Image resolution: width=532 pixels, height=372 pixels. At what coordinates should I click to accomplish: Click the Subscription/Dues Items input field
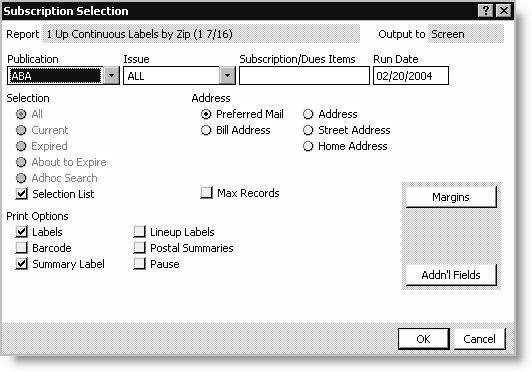click(304, 75)
